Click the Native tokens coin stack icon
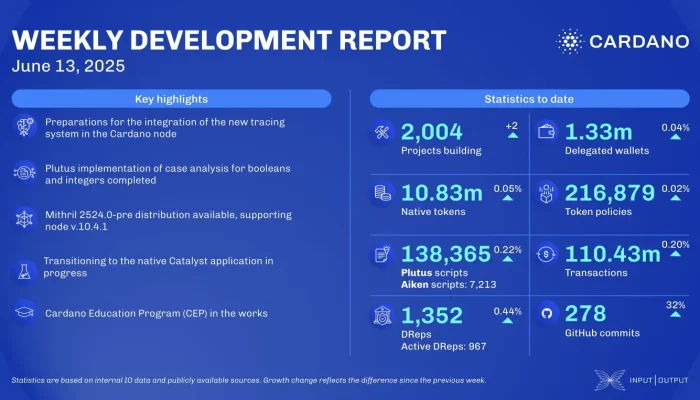This screenshot has height=400, width=700. tap(381, 192)
